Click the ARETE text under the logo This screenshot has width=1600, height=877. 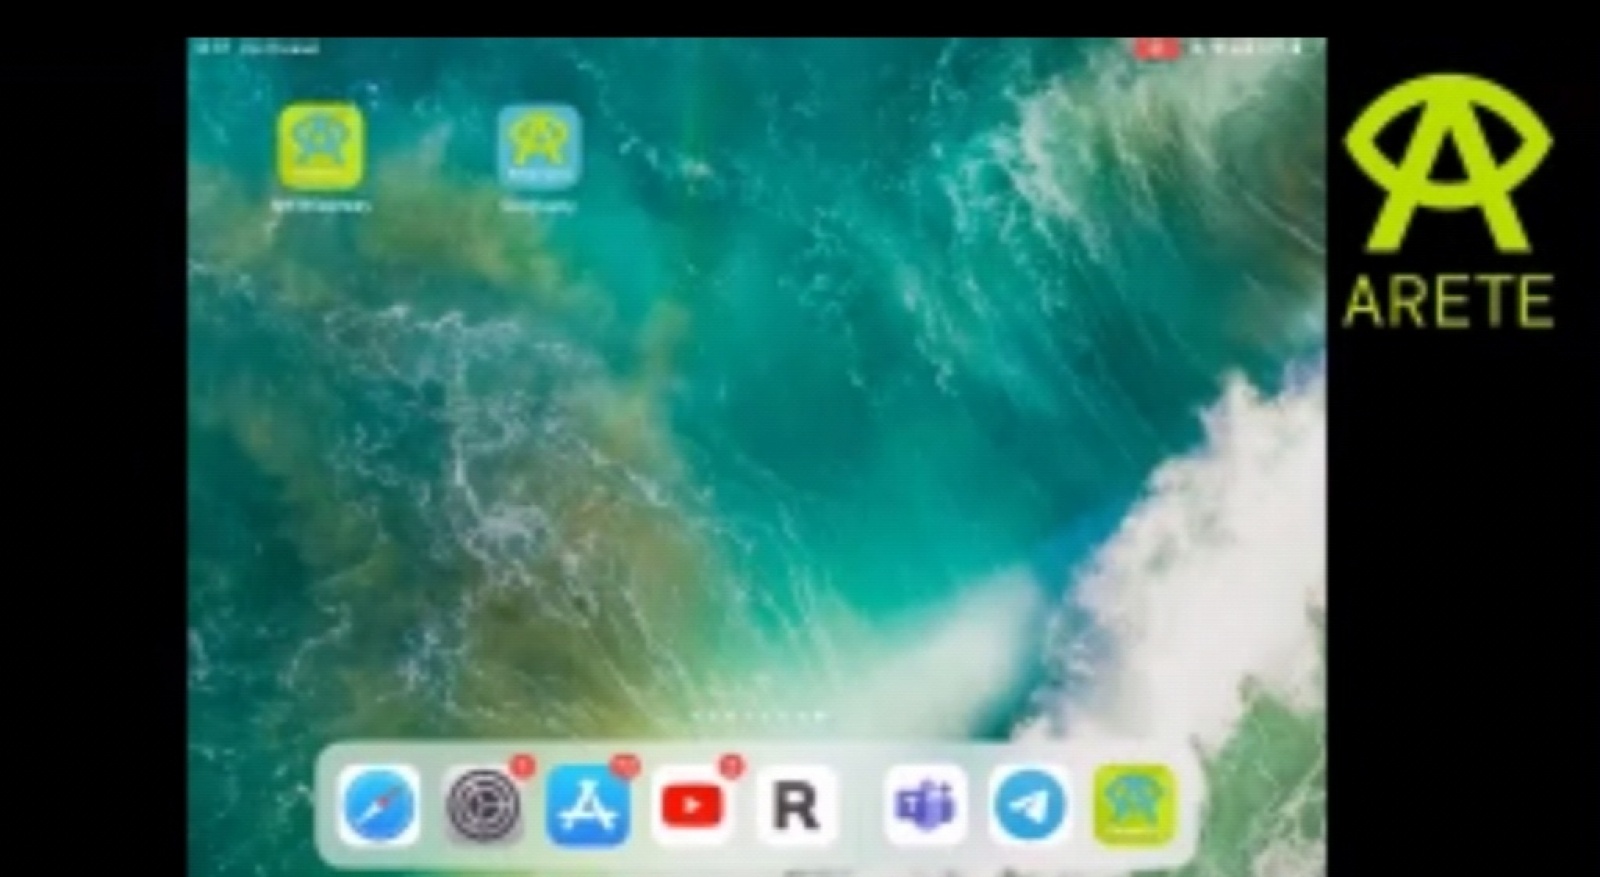tap(1447, 302)
